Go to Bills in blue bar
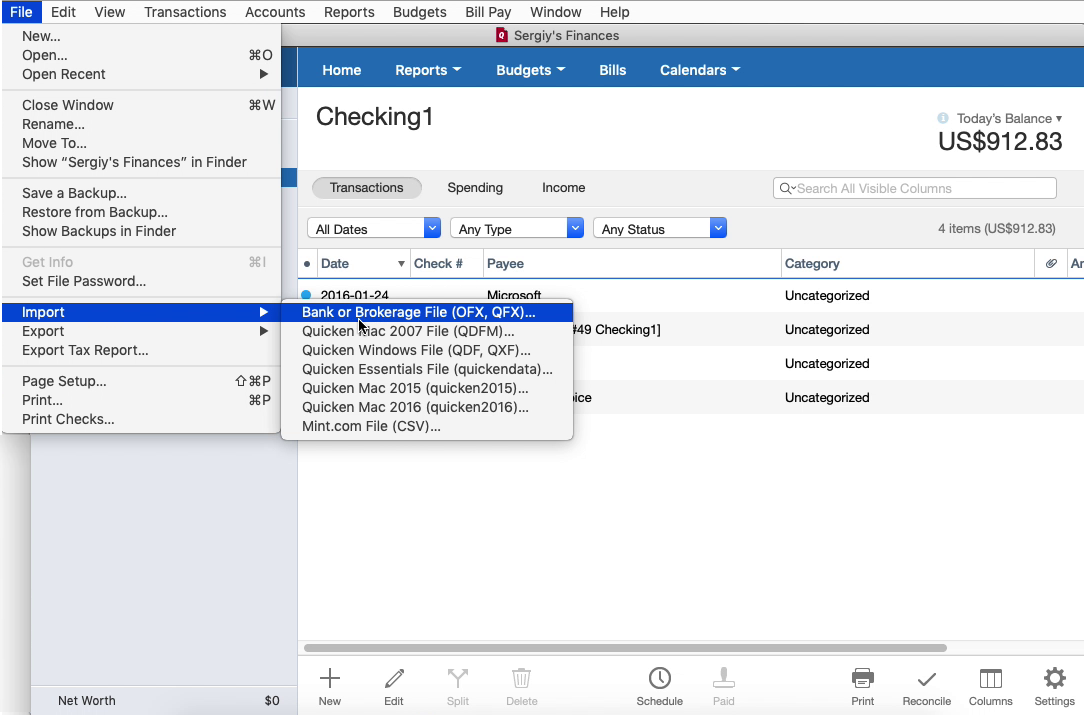 (613, 70)
